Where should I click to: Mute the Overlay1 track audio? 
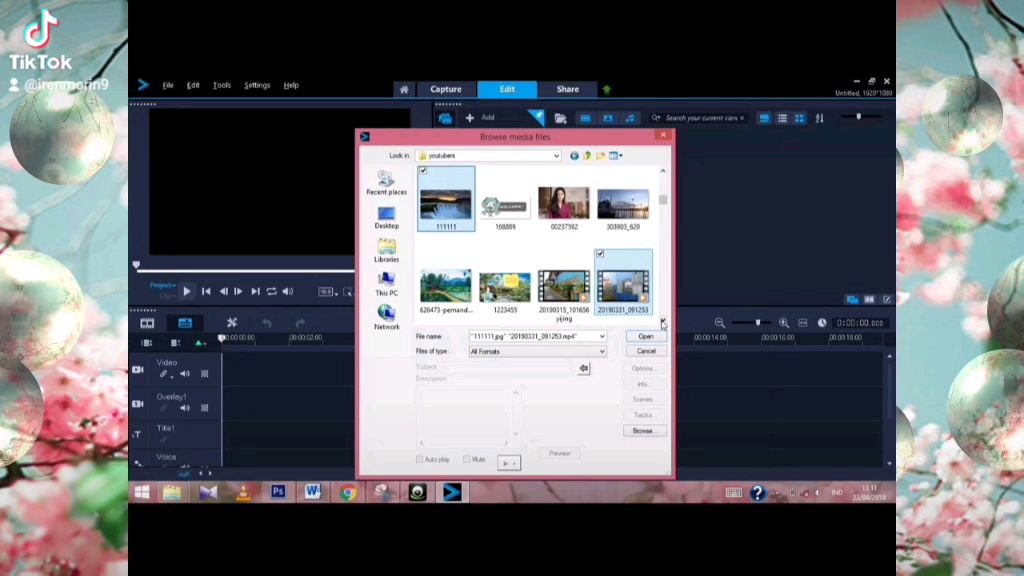185,408
